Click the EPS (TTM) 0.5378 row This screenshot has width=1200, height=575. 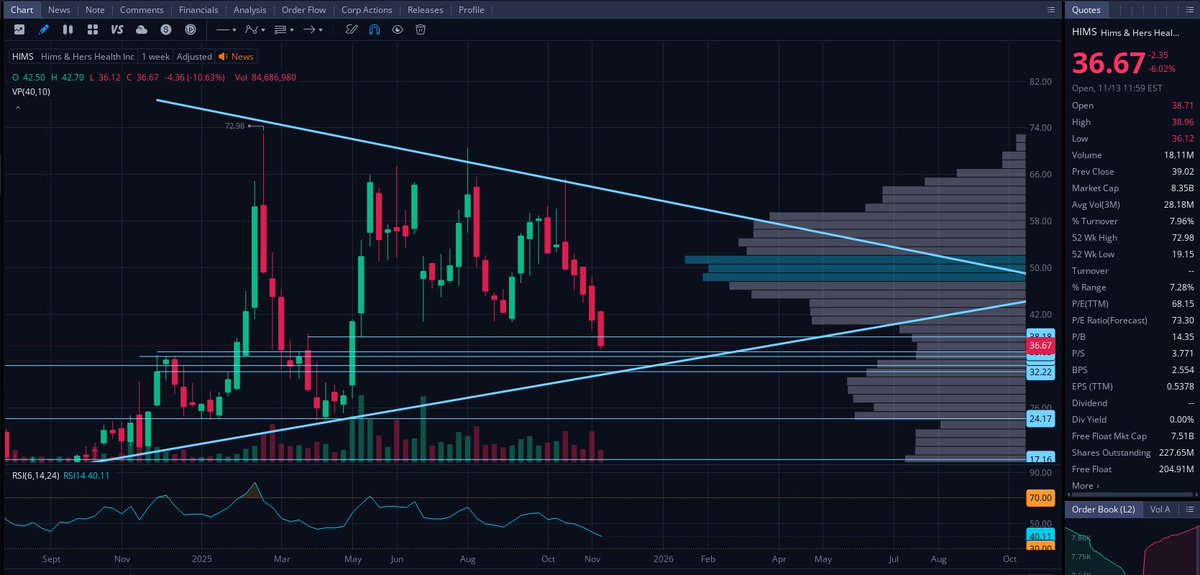click(x=1132, y=386)
